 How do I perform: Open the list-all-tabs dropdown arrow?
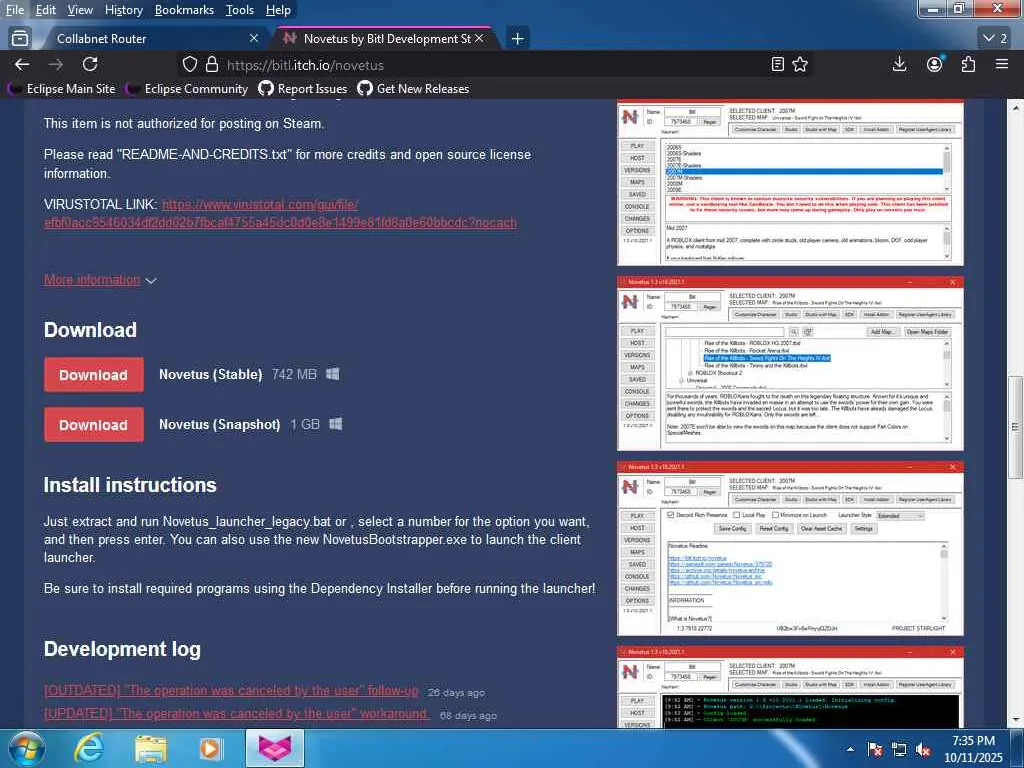[x=995, y=39]
